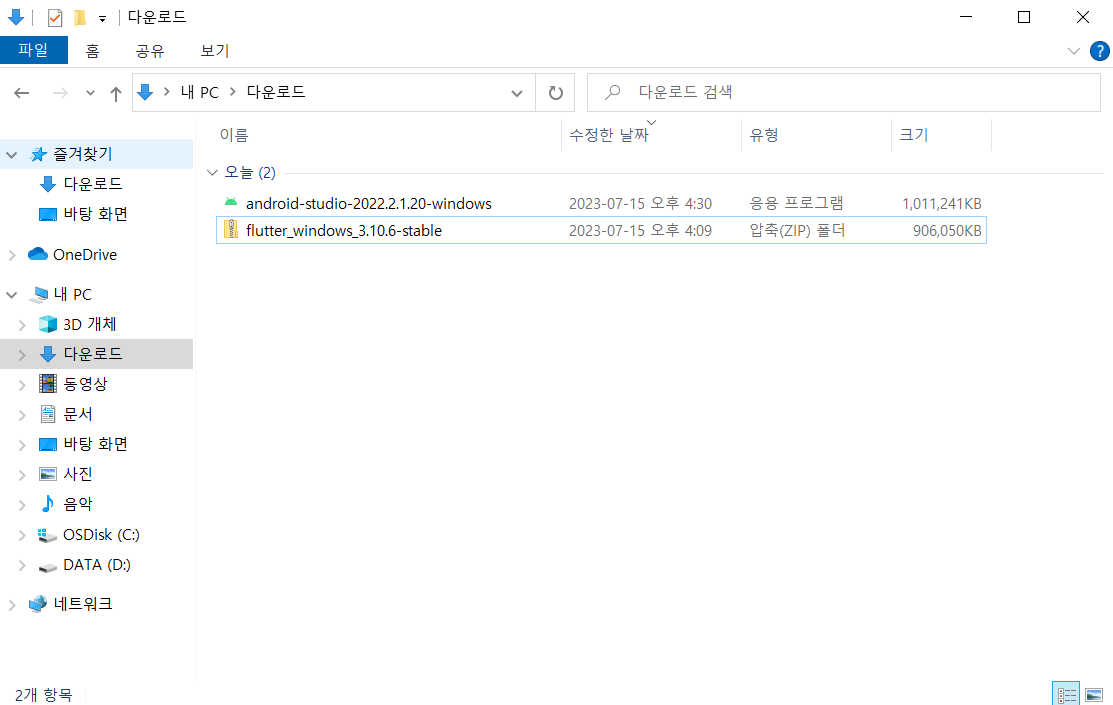Open recent locations dropdown arrow
1113x705 pixels.
click(90, 93)
